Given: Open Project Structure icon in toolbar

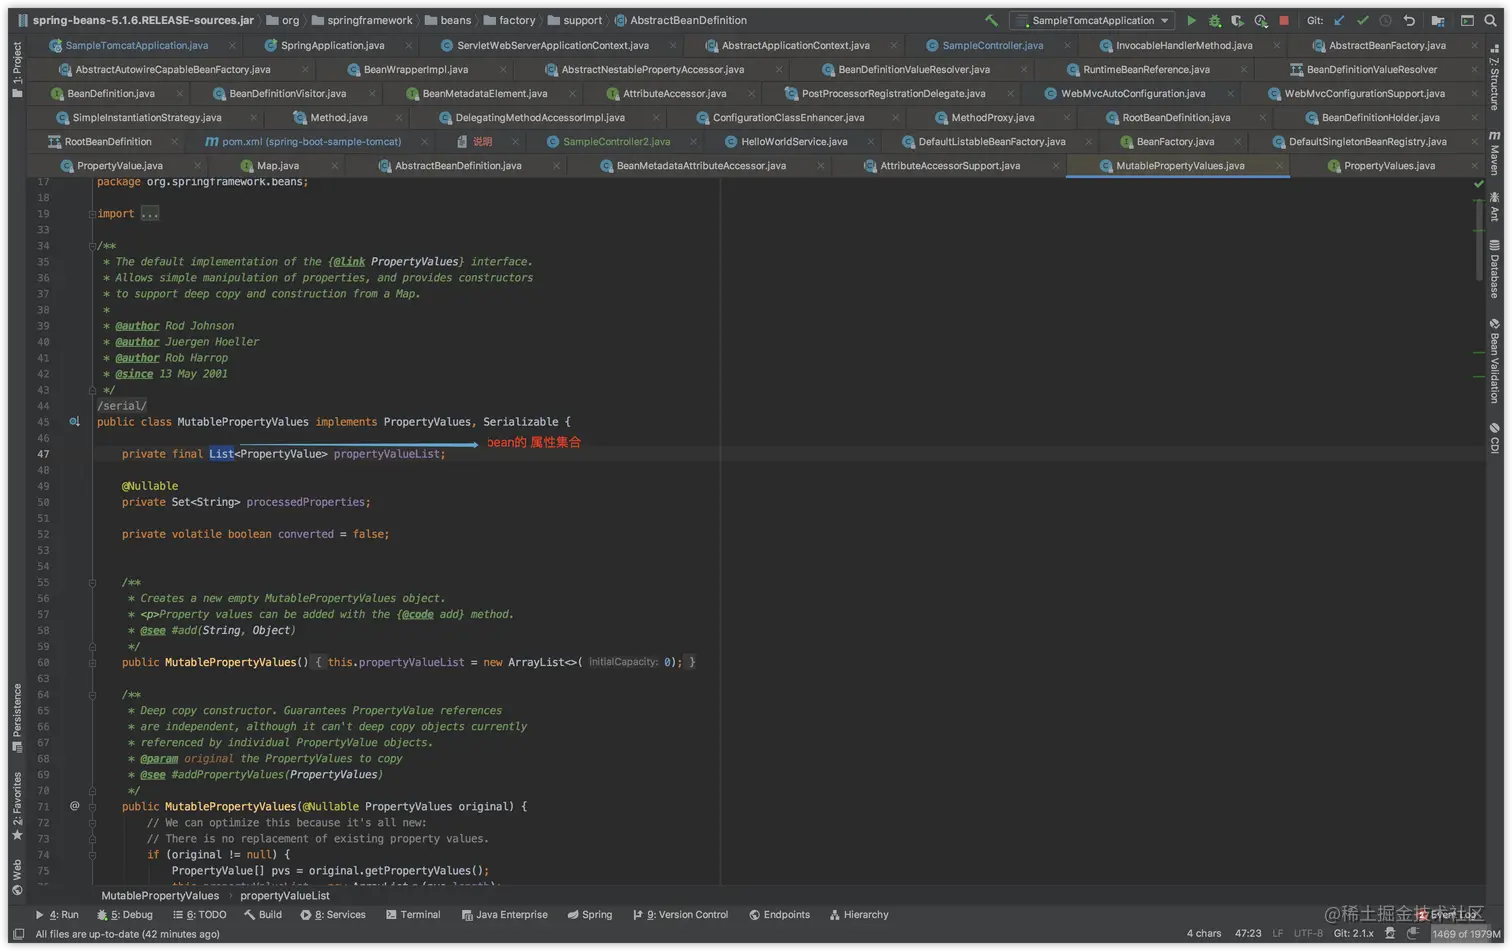Looking at the screenshot, I should (x=1438, y=20).
